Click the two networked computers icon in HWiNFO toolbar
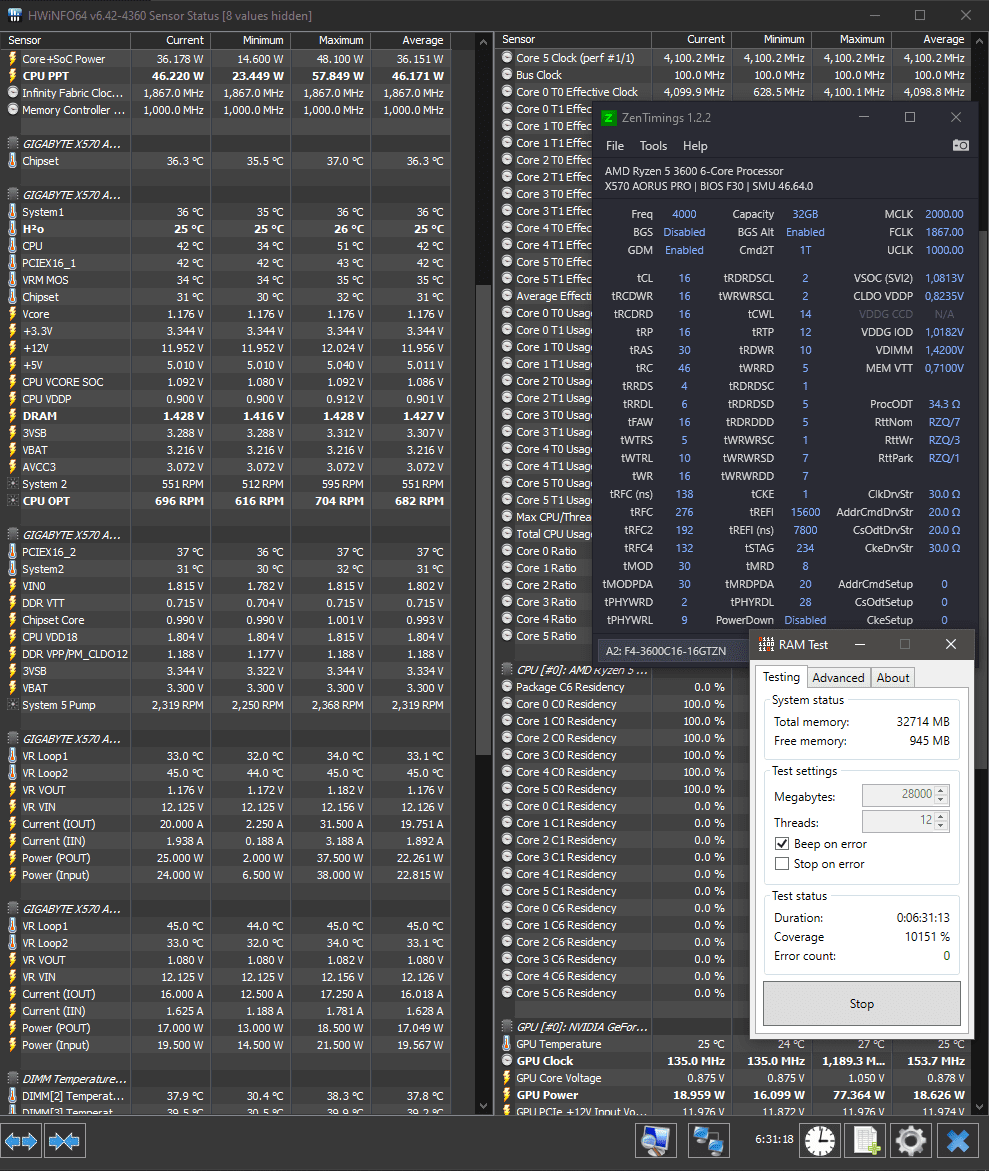 [707, 1140]
